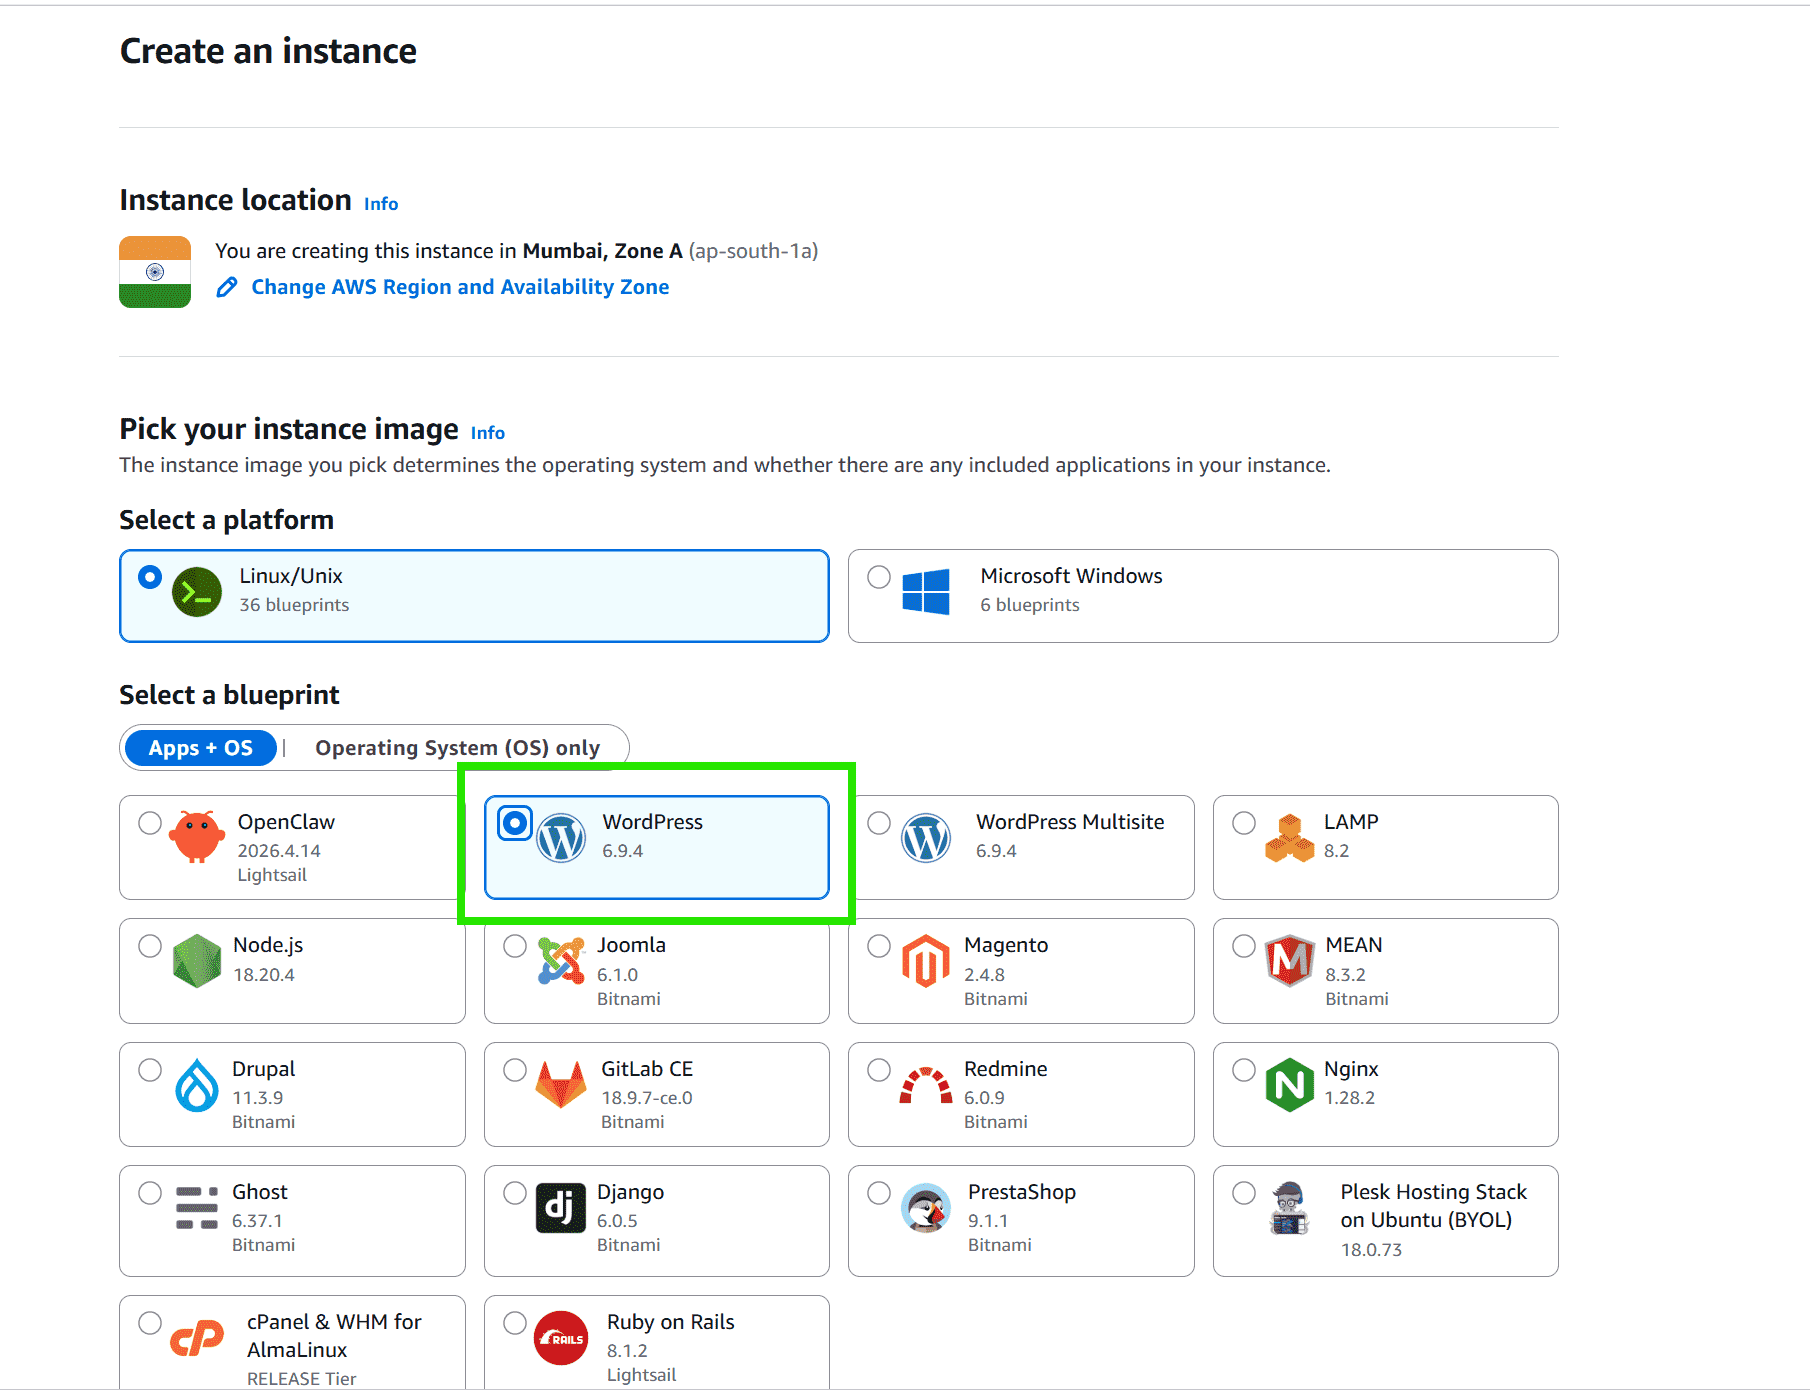The width and height of the screenshot is (1810, 1400).
Task: Open Change AWS Region and Availability Zone
Action: pyautogui.click(x=460, y=287)
